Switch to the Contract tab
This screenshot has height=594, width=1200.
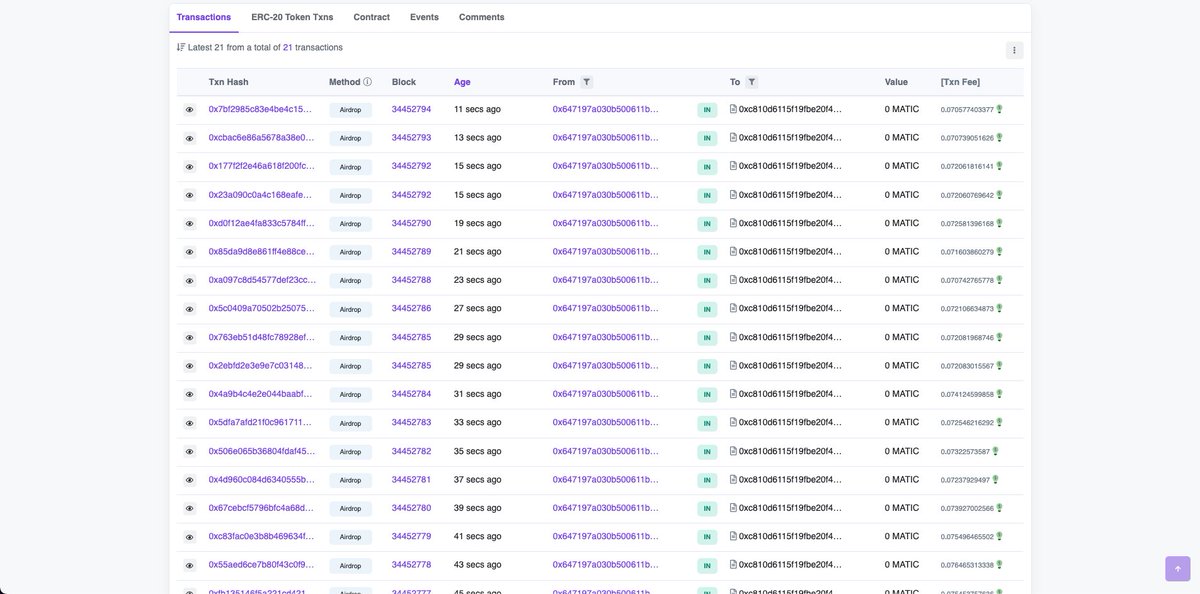pyautogui.click(x=372, y=17)
